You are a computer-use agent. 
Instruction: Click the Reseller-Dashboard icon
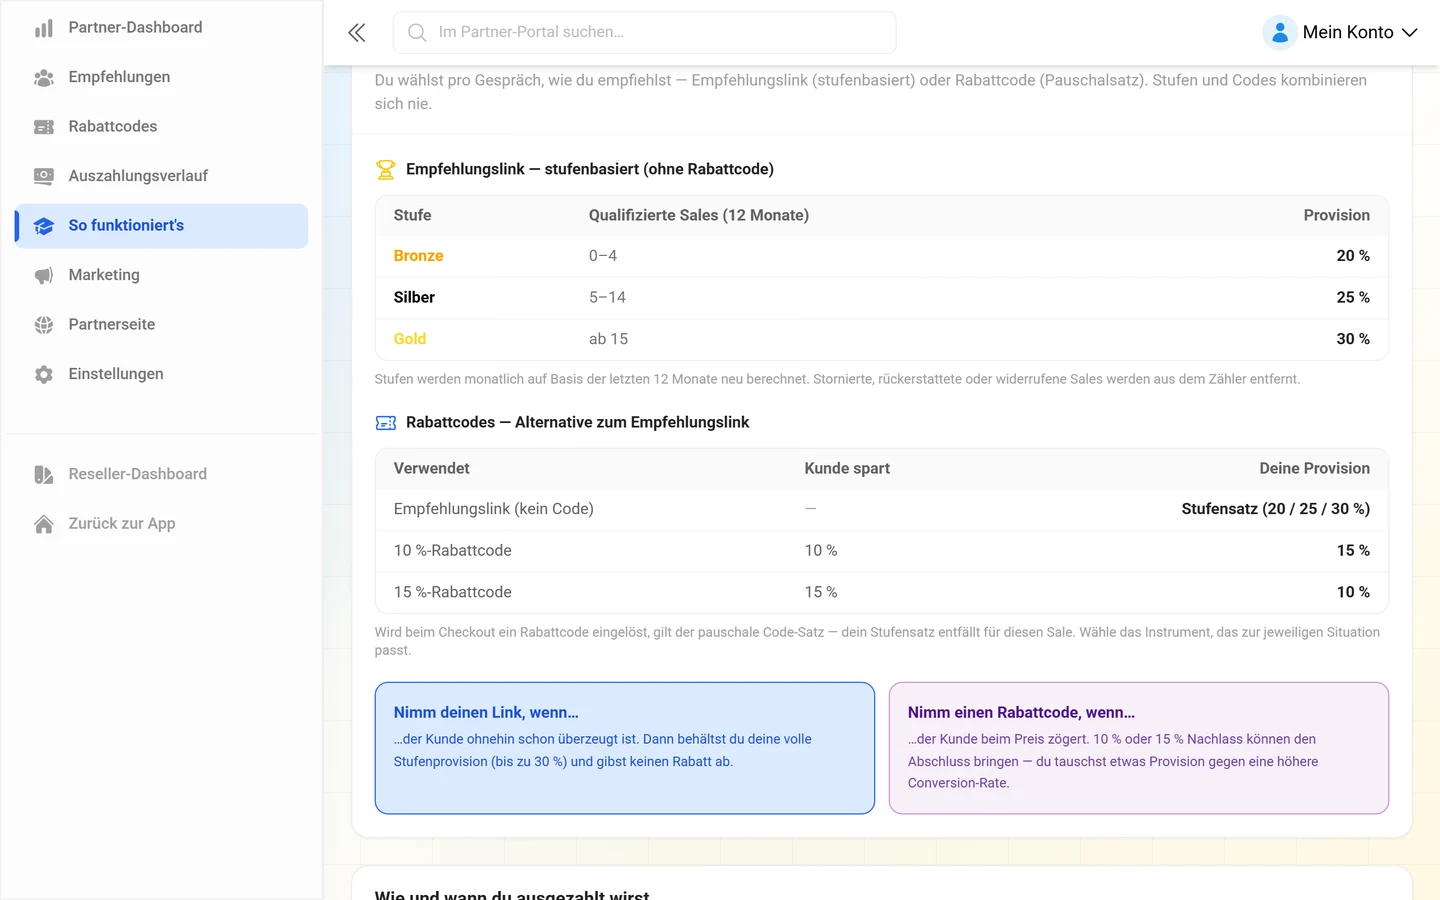coord(44,474)
